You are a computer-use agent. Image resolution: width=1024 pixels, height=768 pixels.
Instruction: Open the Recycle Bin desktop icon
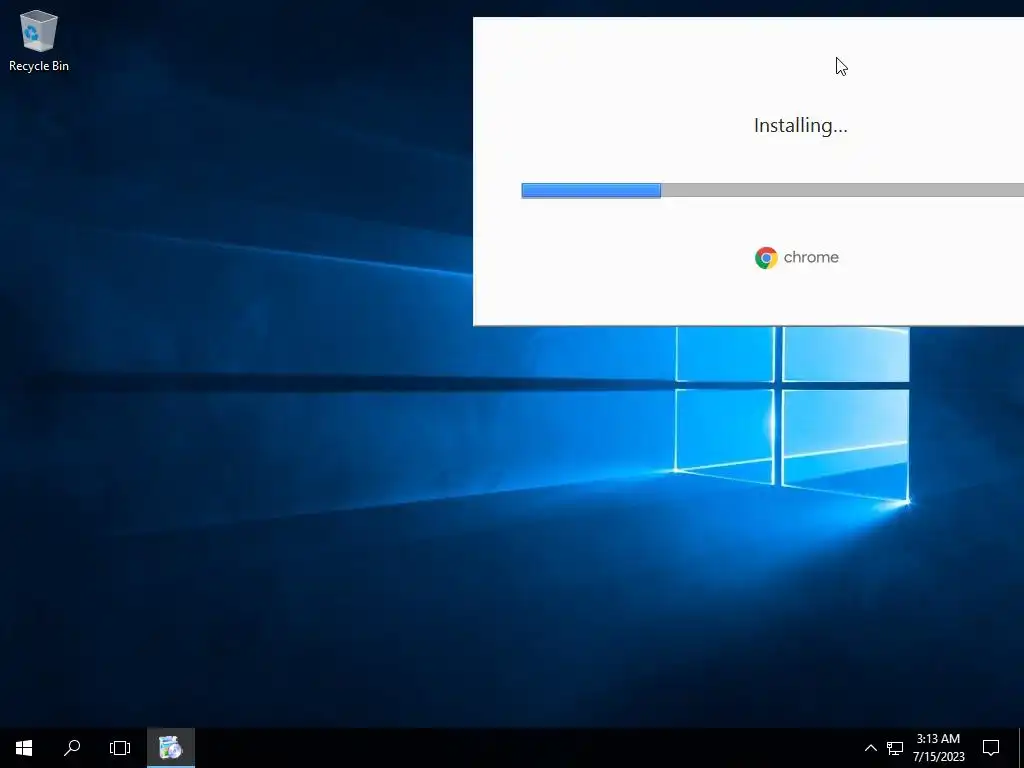click(39, 40)
